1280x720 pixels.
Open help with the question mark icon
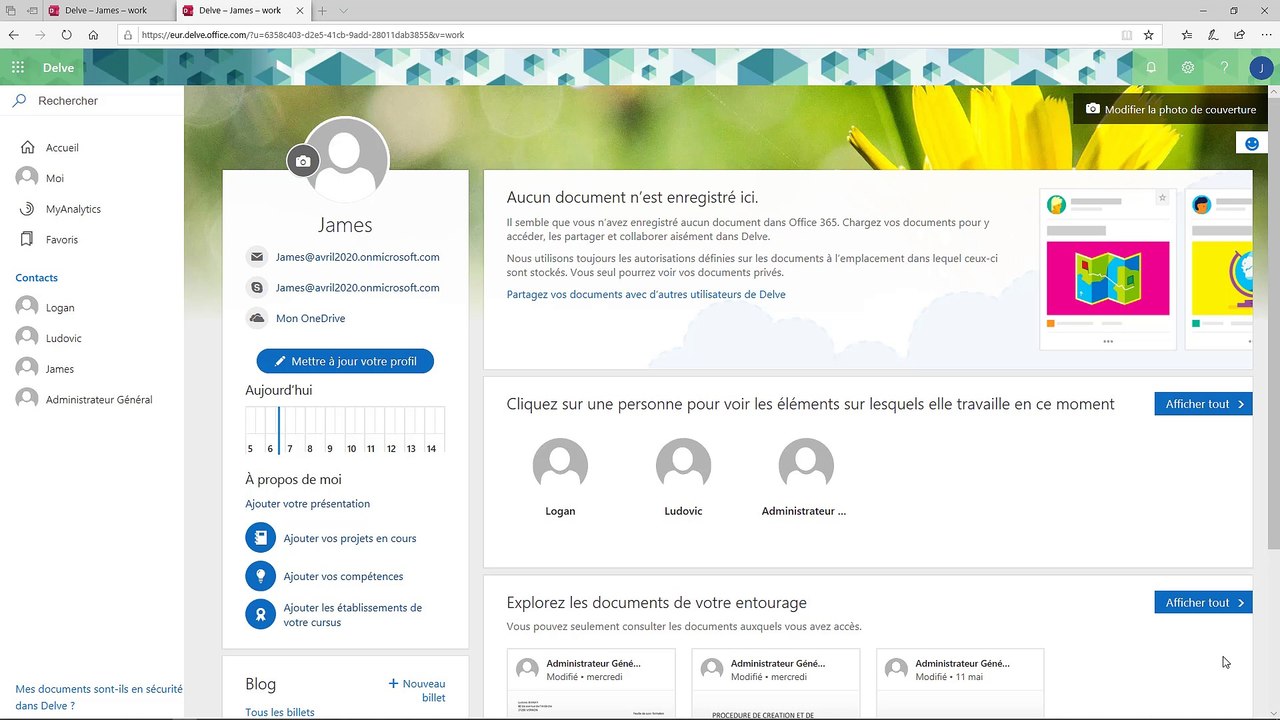coord(1224,67)
